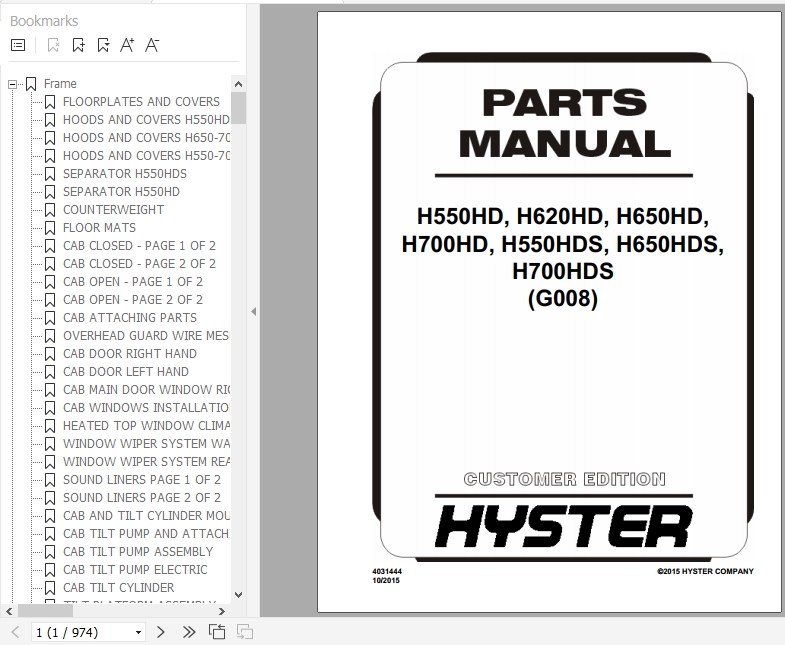Viewport: 785px width, 645px height.
Task: Click the CAB TILT CYLINDER bookmark icon
Action: point(50,588)
